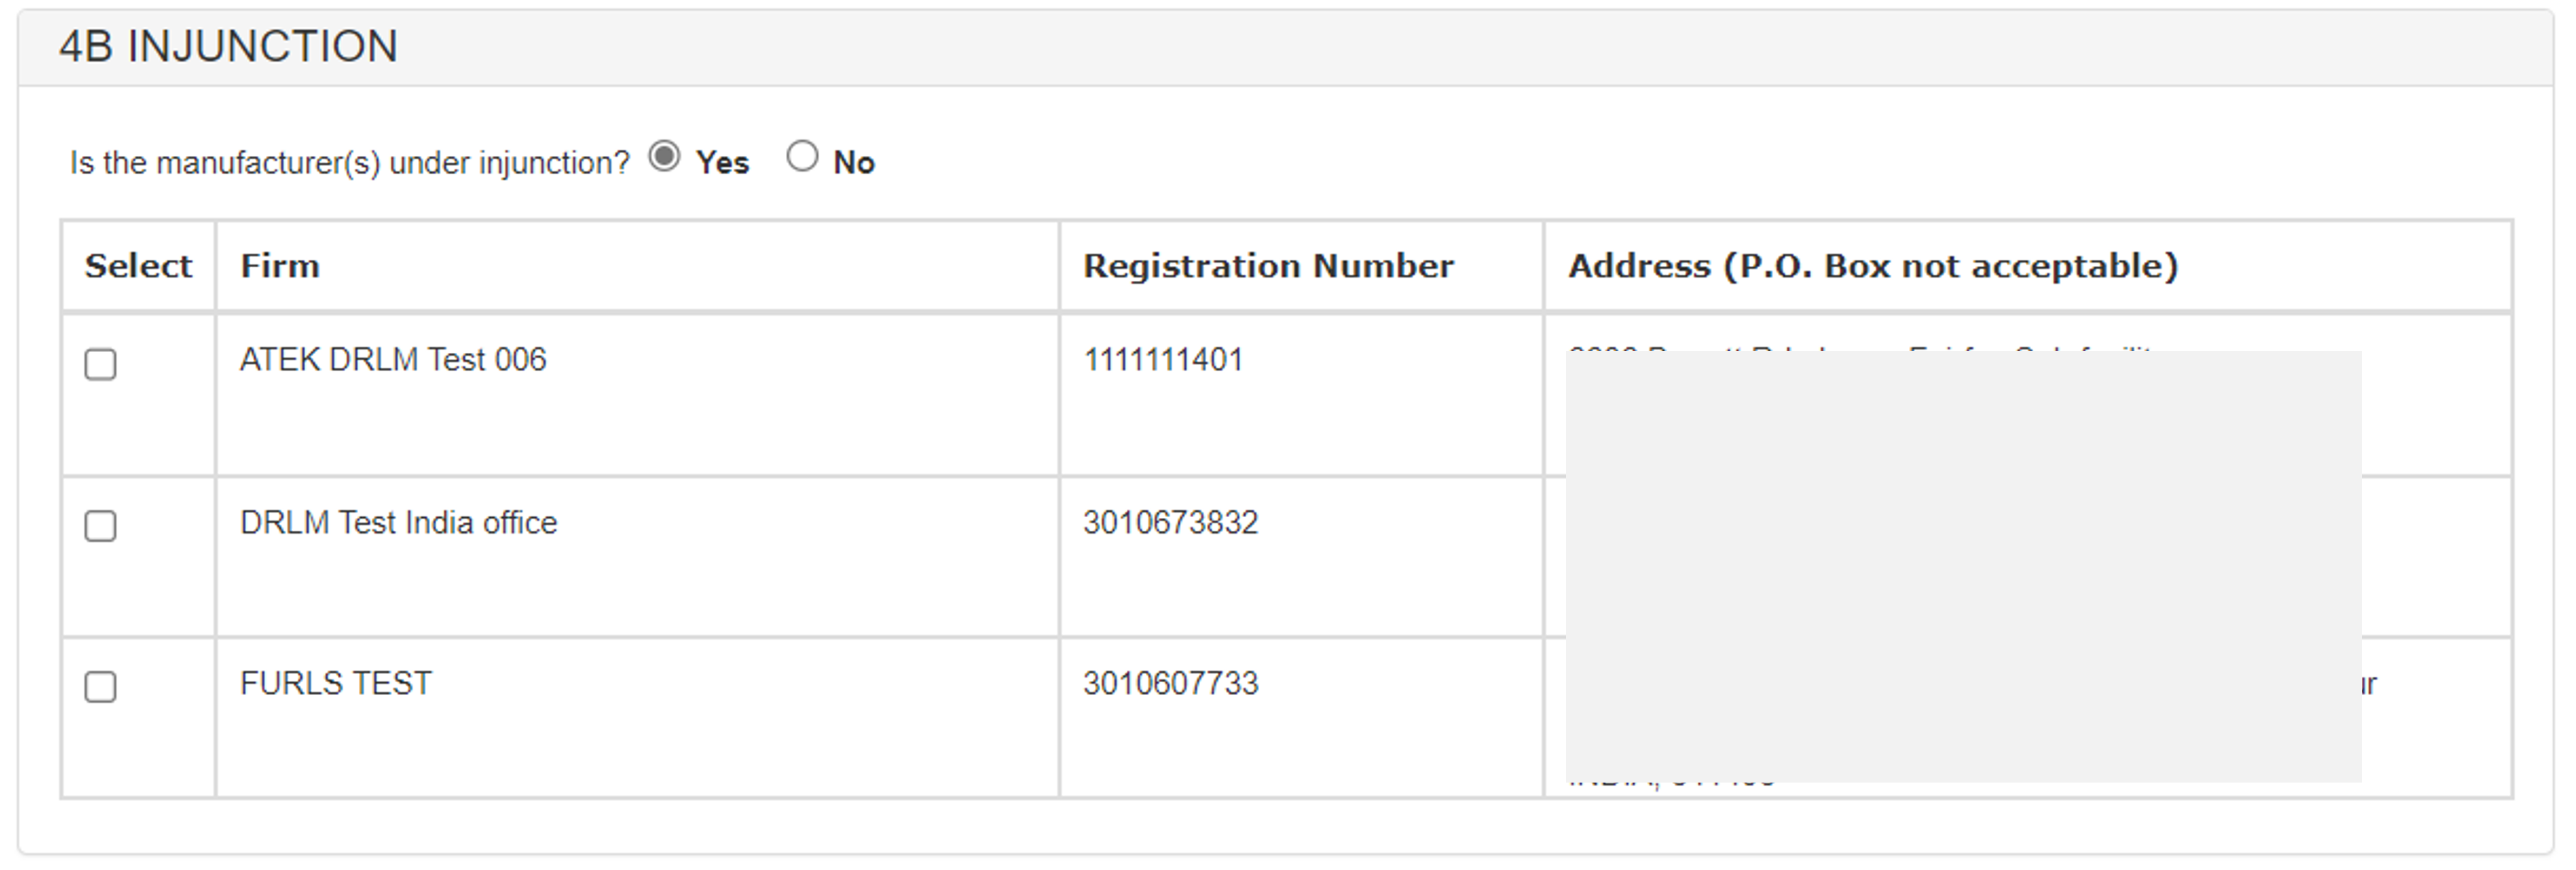This screenshot has height=870, width=2576.
Task: Click registration number 3010607733
Action: click(1170, 684)
